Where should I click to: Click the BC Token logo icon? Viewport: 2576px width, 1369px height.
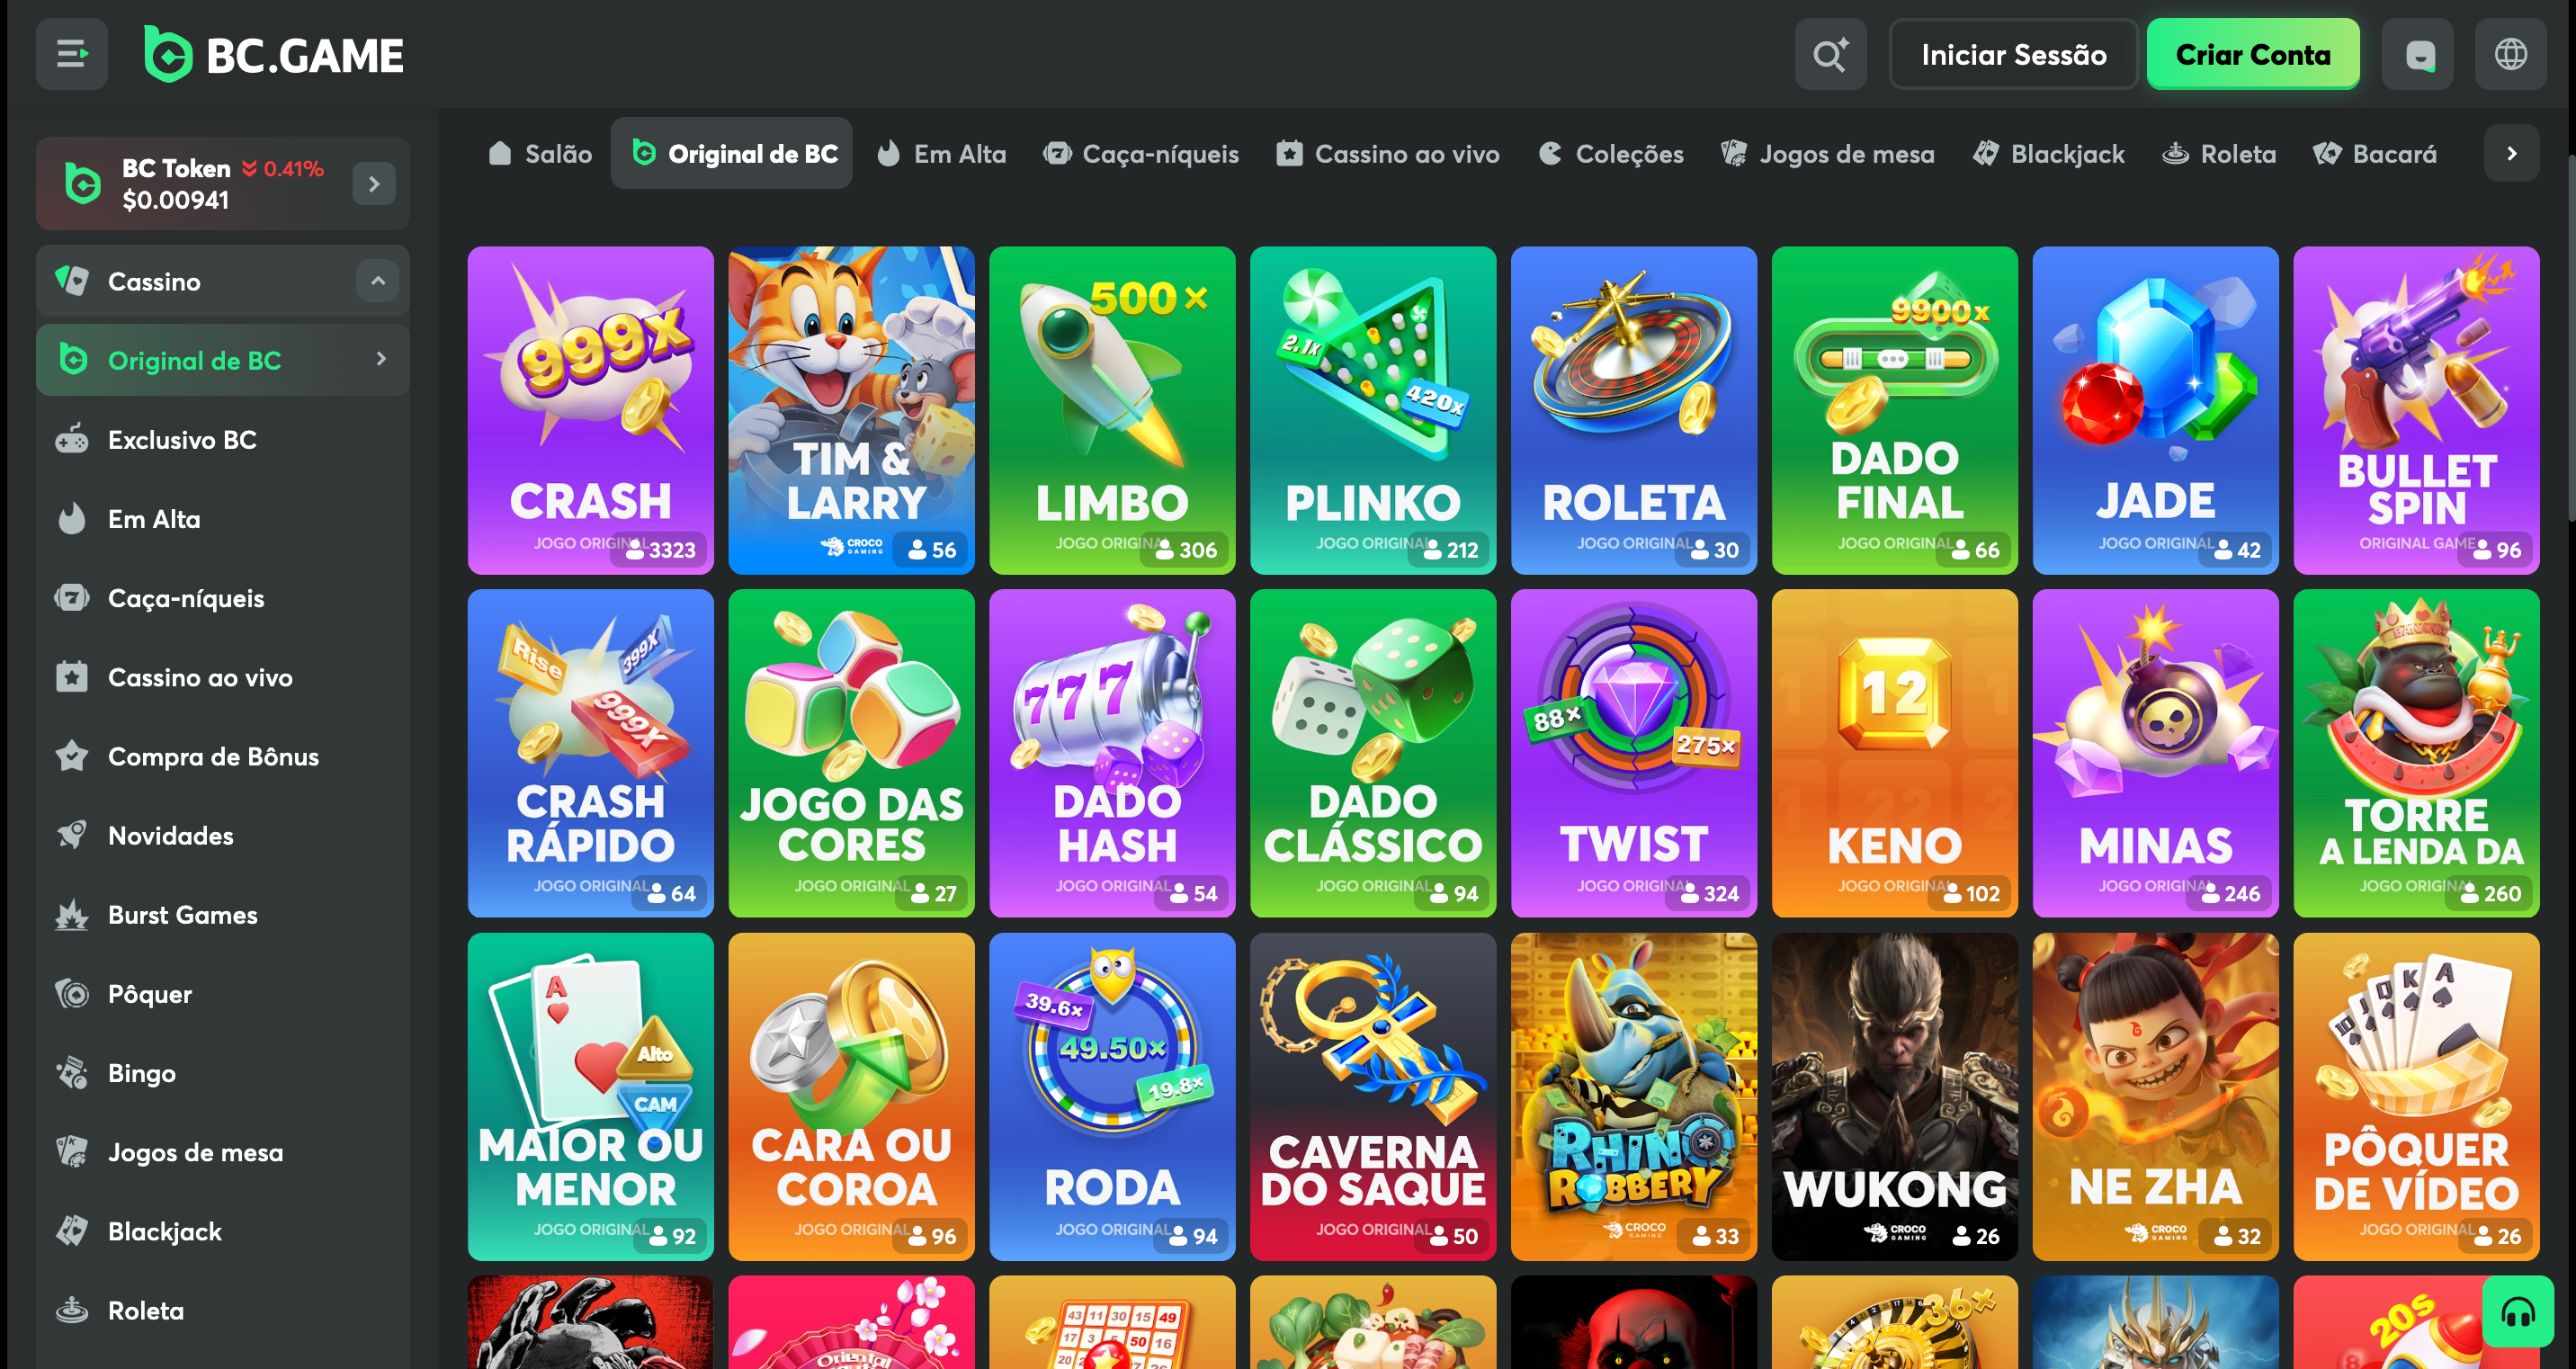point(83,183)
